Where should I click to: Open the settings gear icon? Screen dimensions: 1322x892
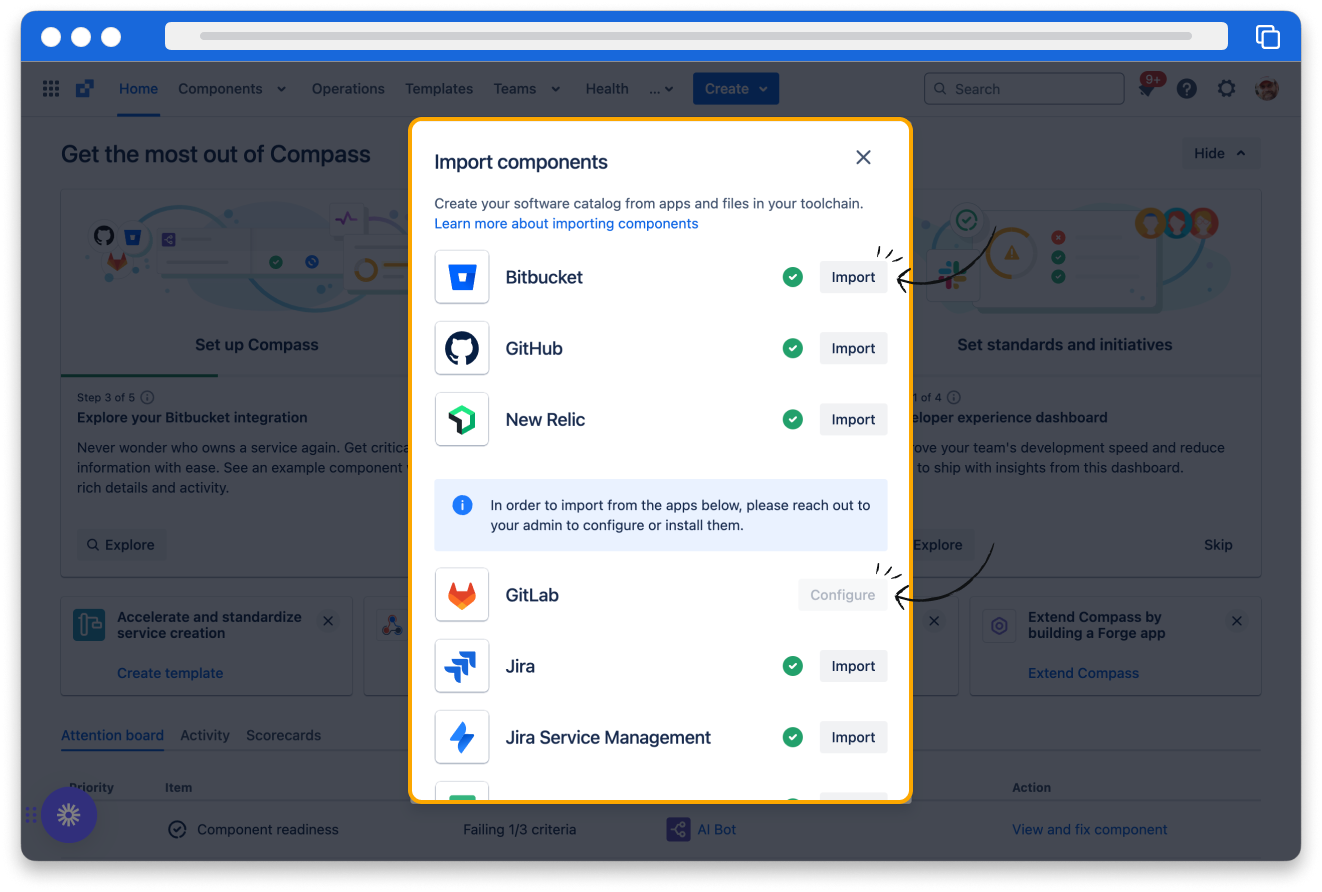pyautogui.click(x=1227, y=89)
